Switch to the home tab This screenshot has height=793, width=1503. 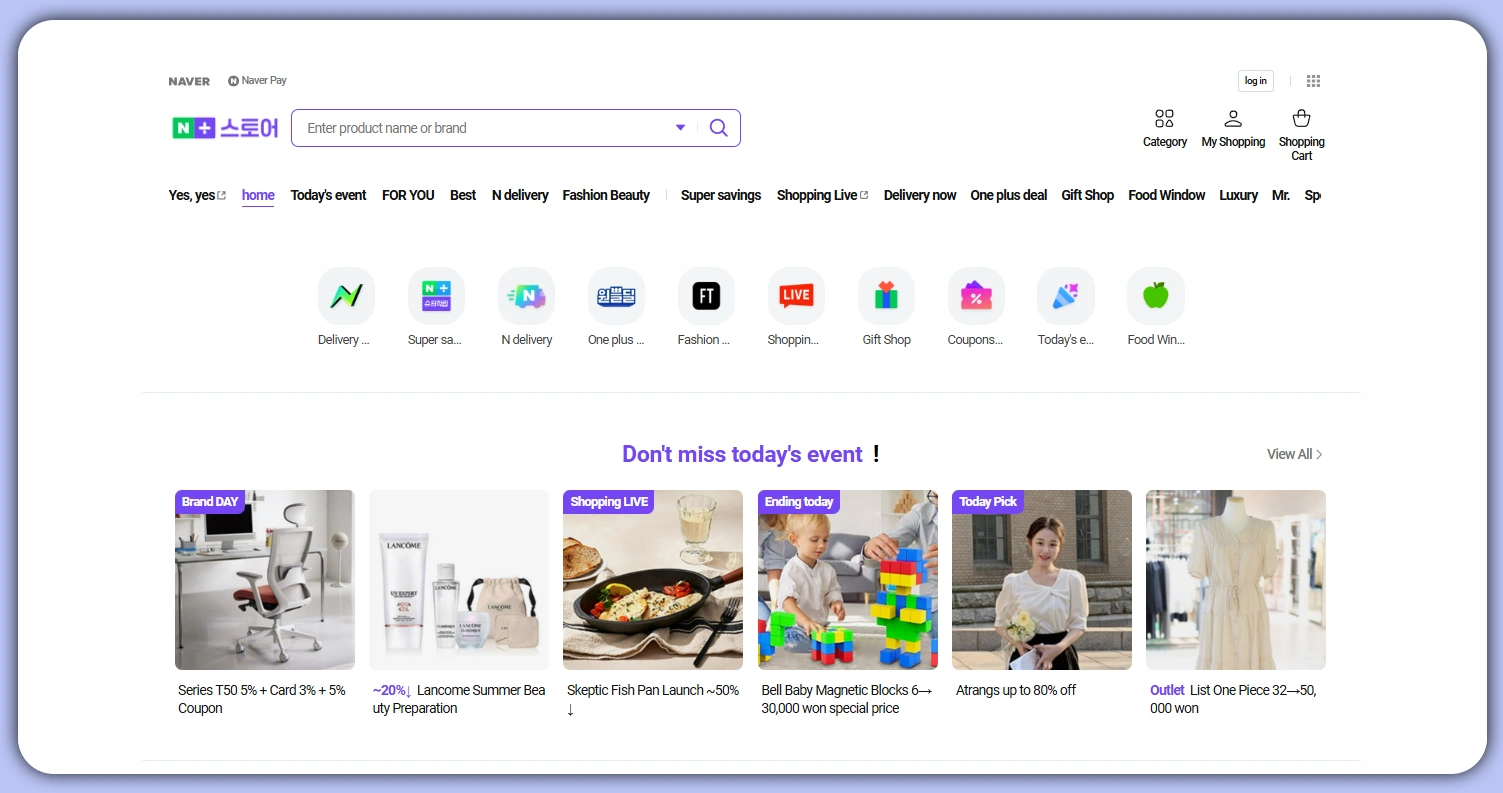(257, 195)
